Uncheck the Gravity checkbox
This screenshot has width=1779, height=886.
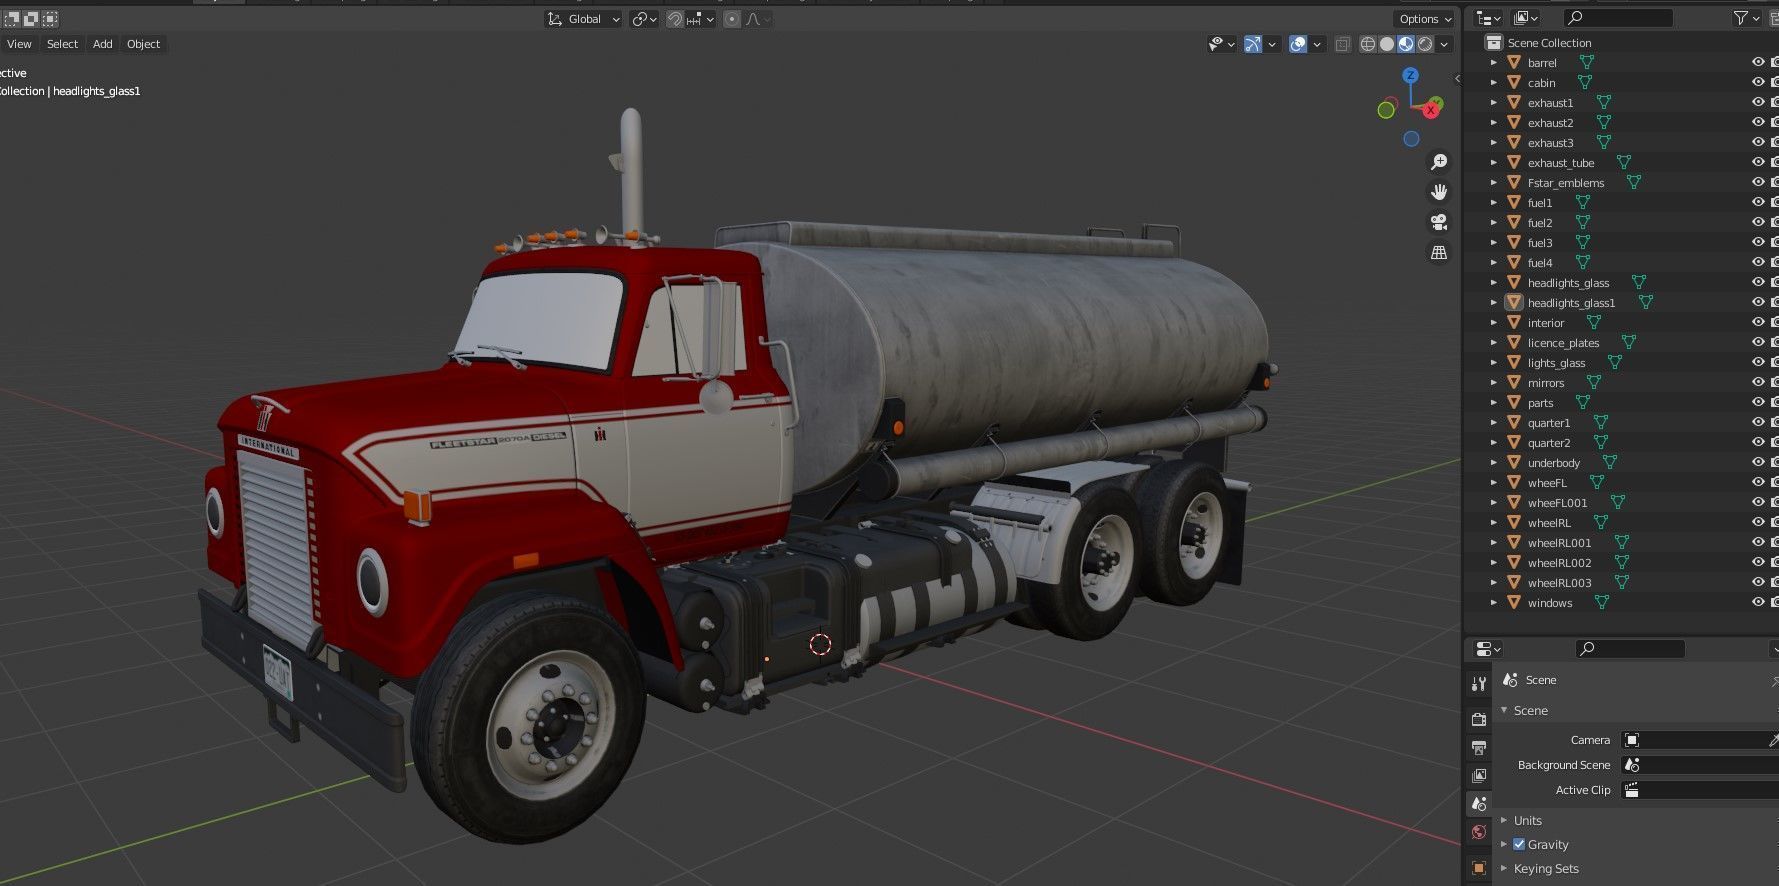(x=1519, y=844)
